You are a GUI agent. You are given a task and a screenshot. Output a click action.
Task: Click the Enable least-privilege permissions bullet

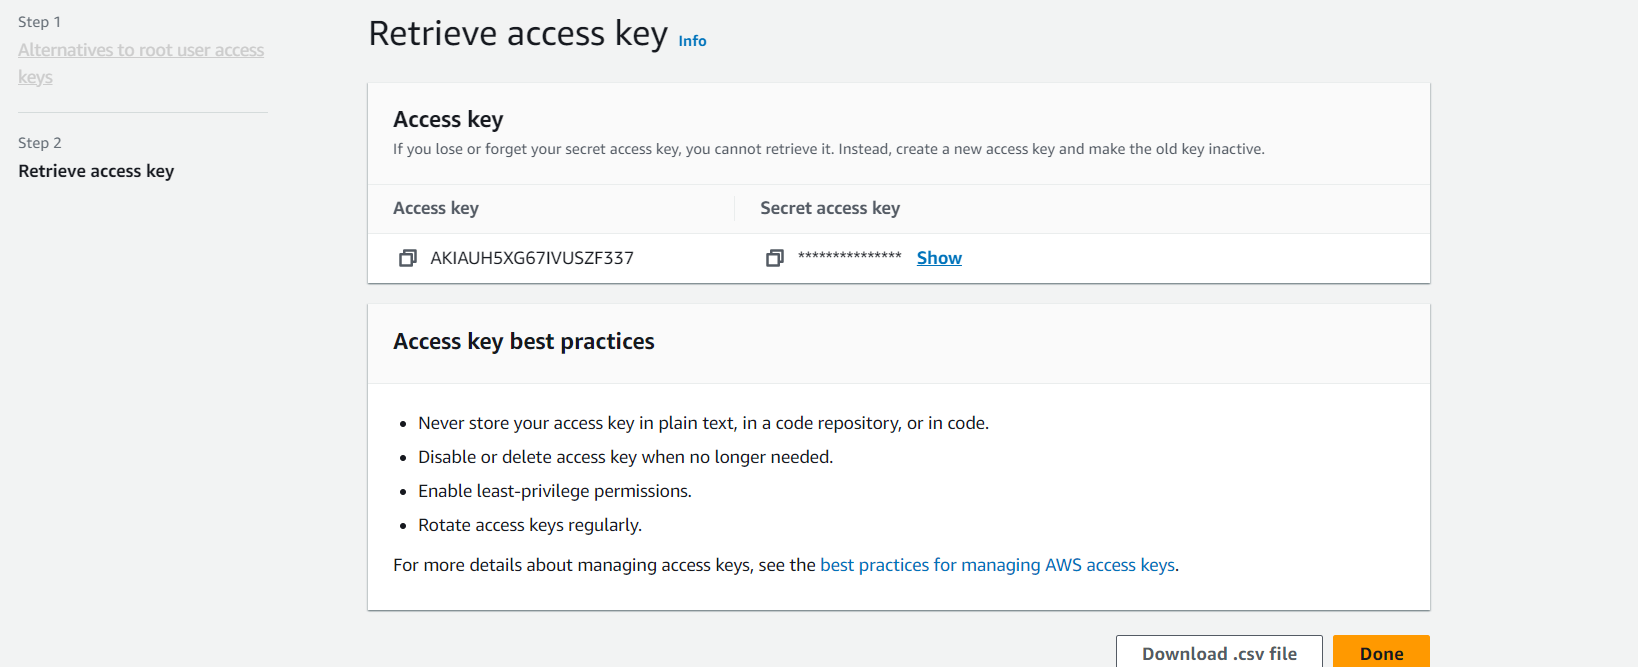pos(555,491)
